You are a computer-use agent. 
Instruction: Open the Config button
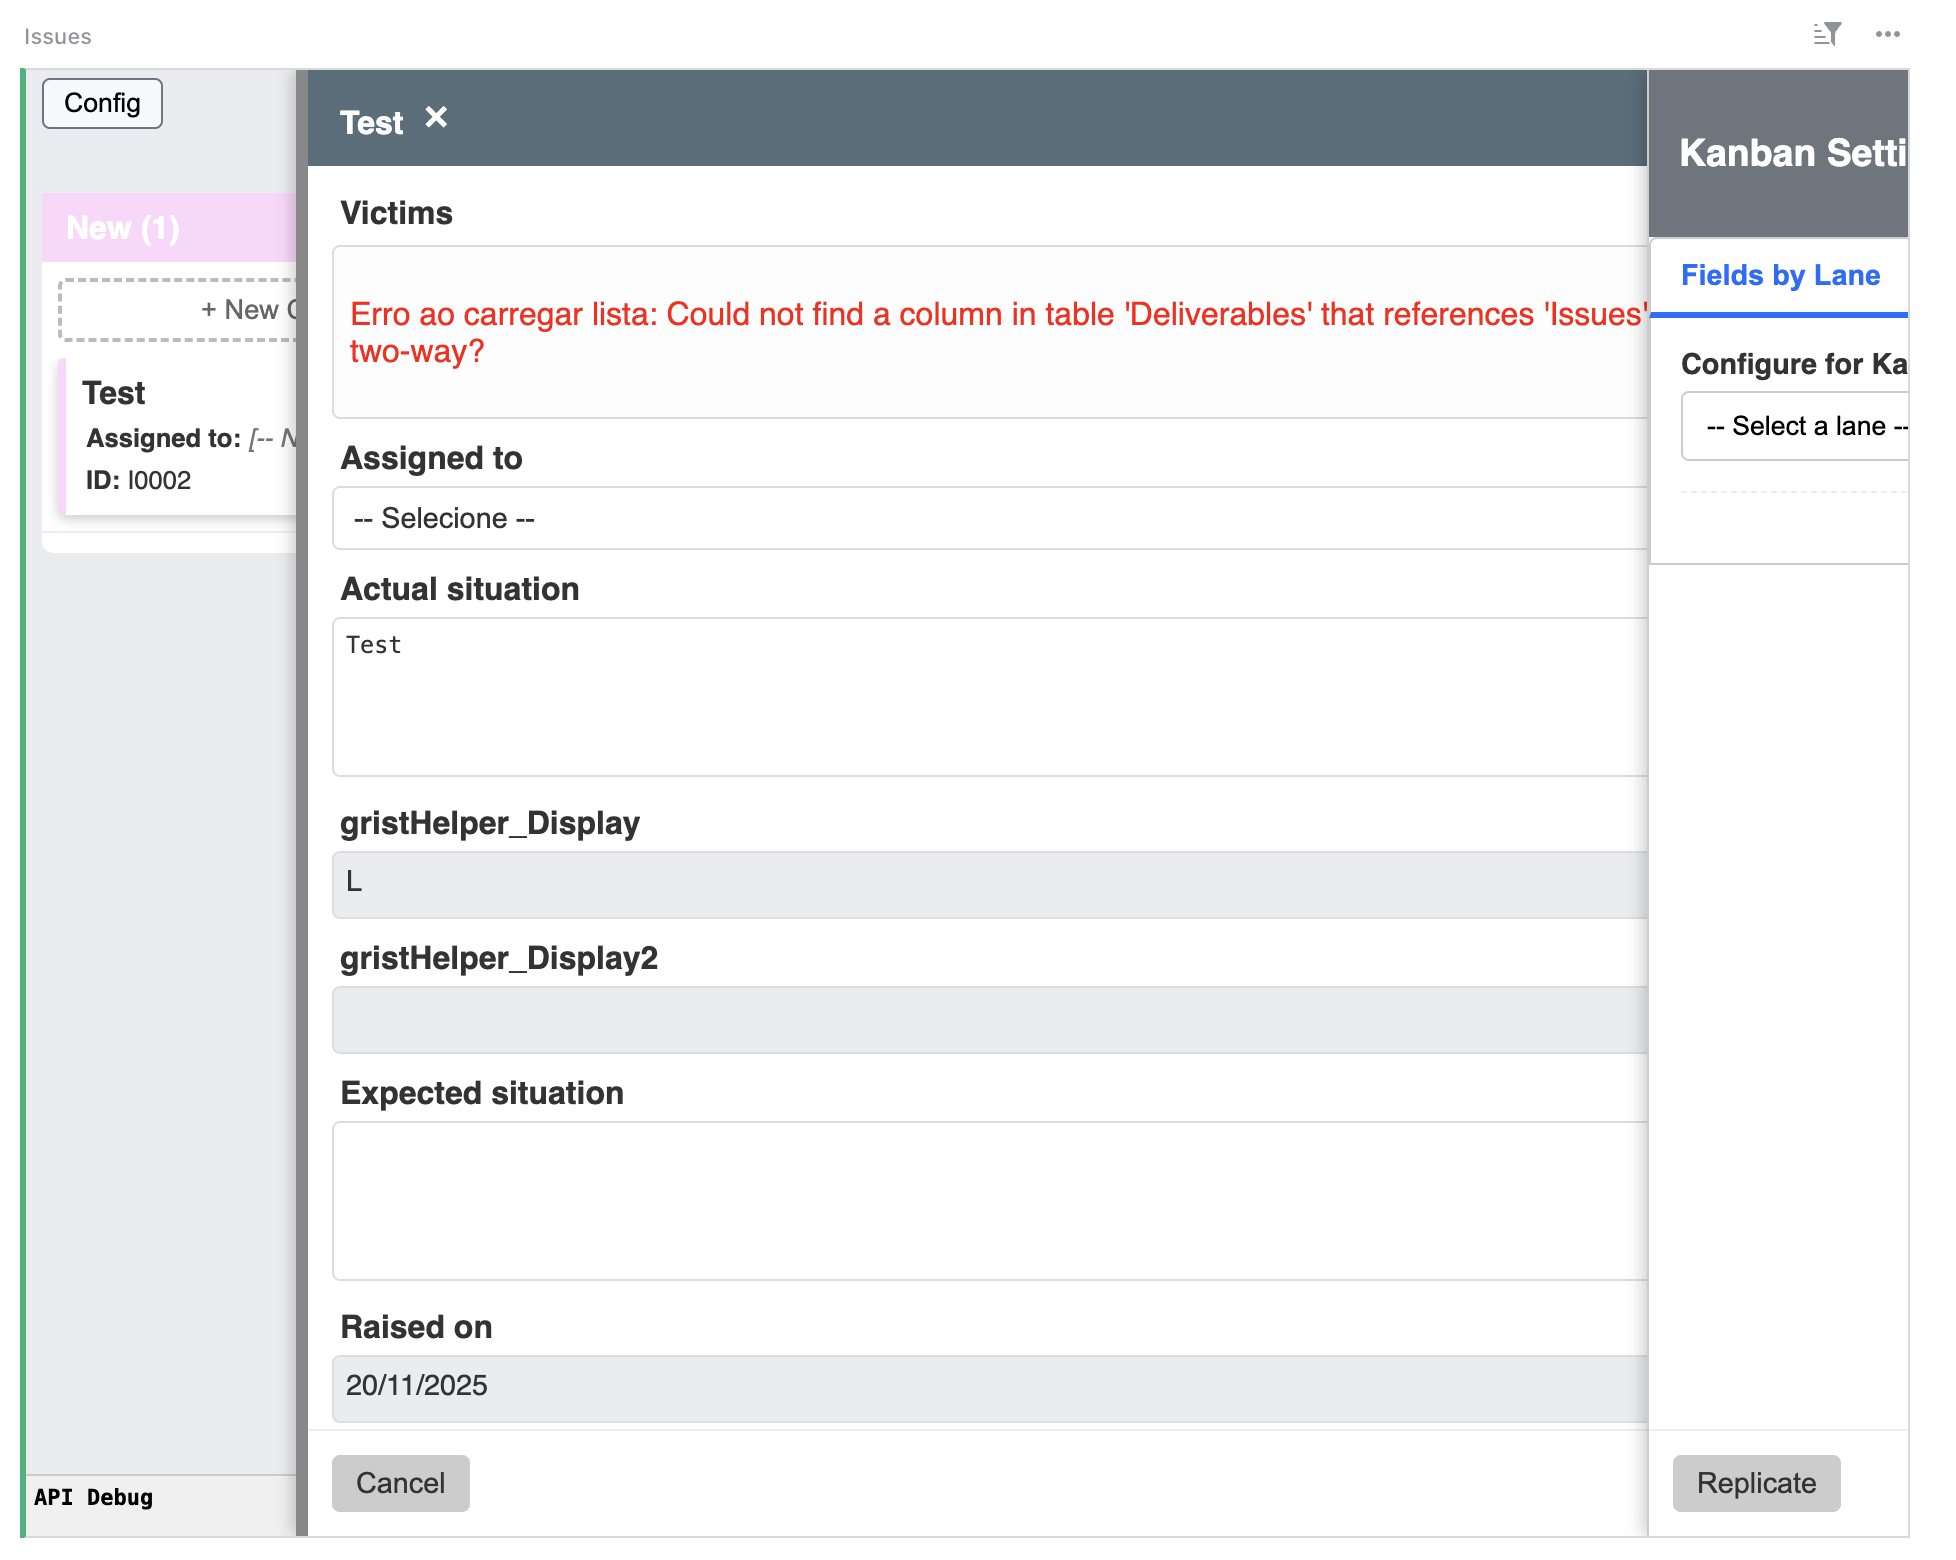[x=102, y=104]
